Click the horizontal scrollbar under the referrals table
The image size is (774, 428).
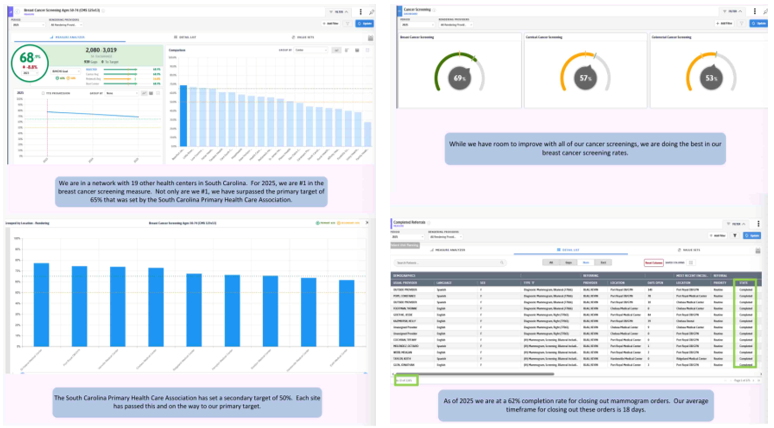tap(474, 374)
